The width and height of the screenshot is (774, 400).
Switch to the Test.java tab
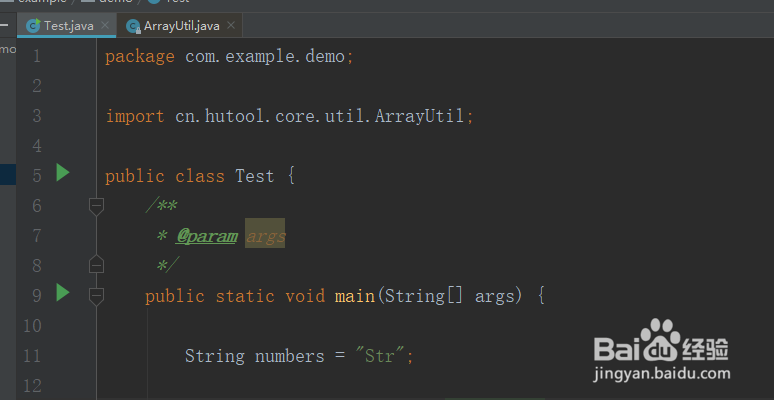[x=68, y=26]
